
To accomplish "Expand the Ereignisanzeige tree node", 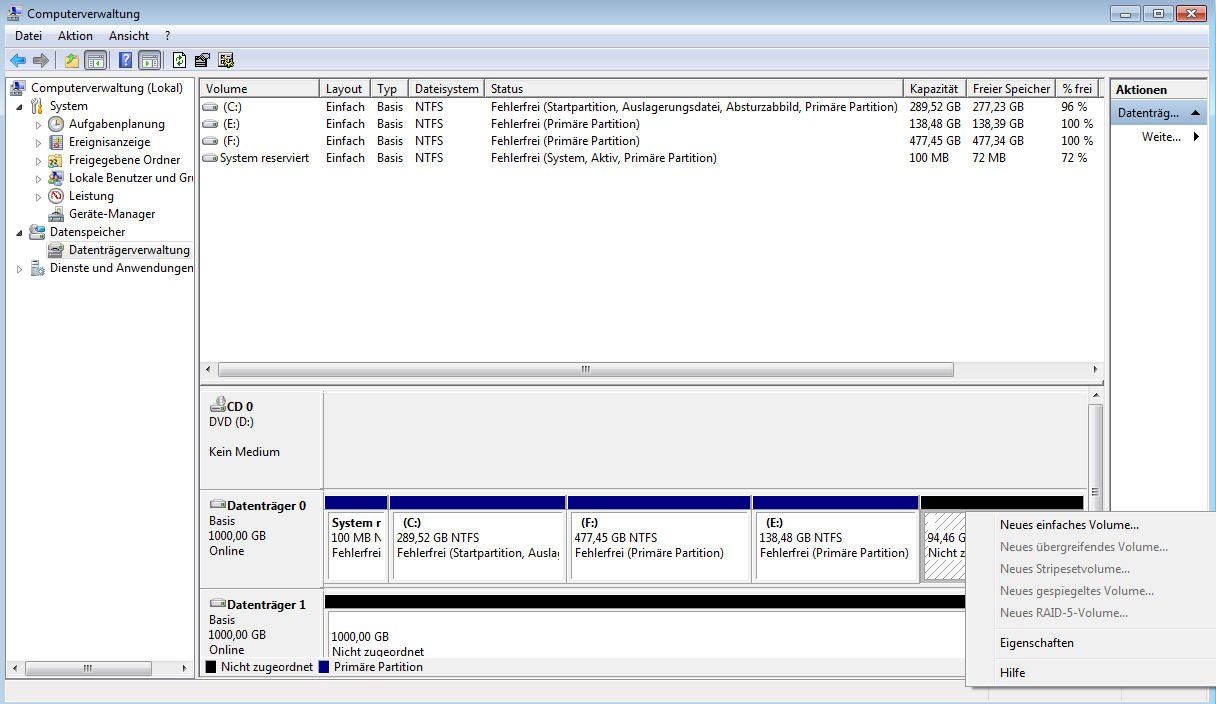I will pyautogui.click(x=38, y=143).
